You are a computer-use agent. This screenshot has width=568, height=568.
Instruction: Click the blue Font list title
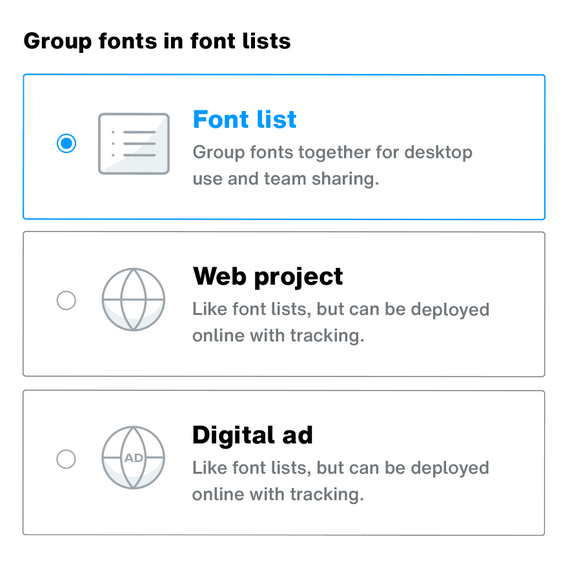click(x=245, y=119)
